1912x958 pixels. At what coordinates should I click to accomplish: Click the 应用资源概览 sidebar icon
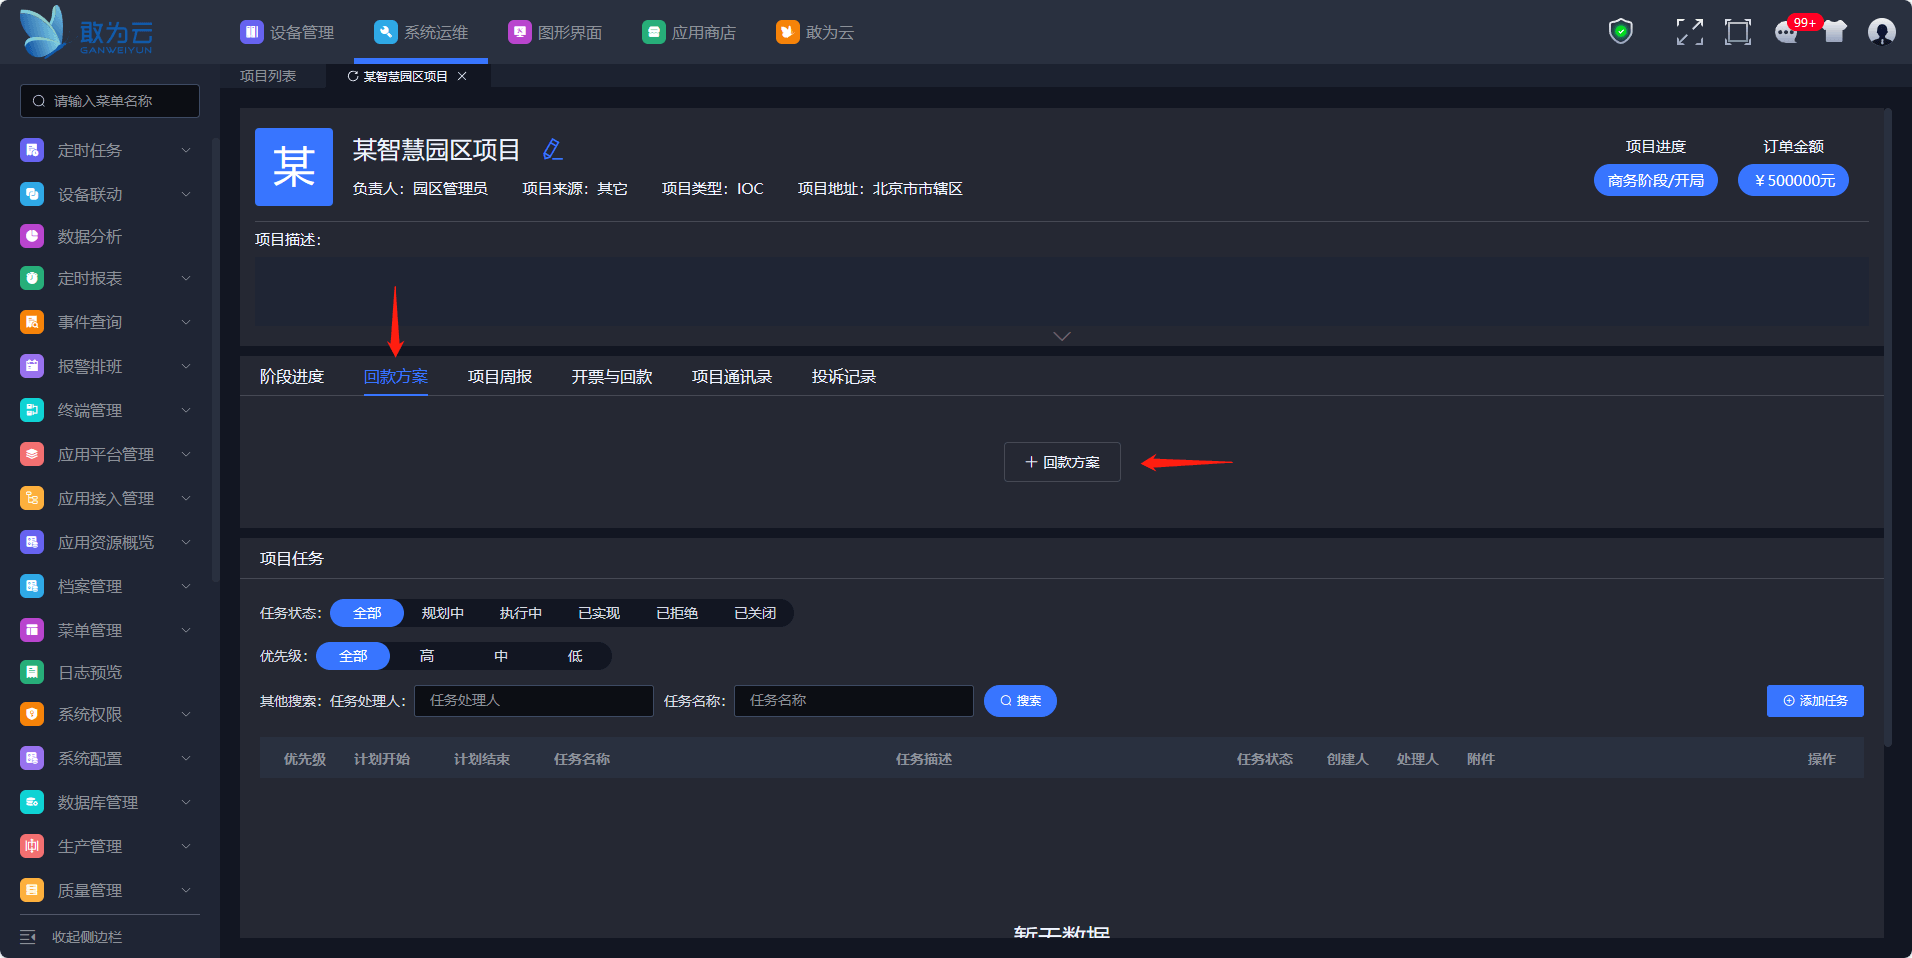click(x=32, y=542)
